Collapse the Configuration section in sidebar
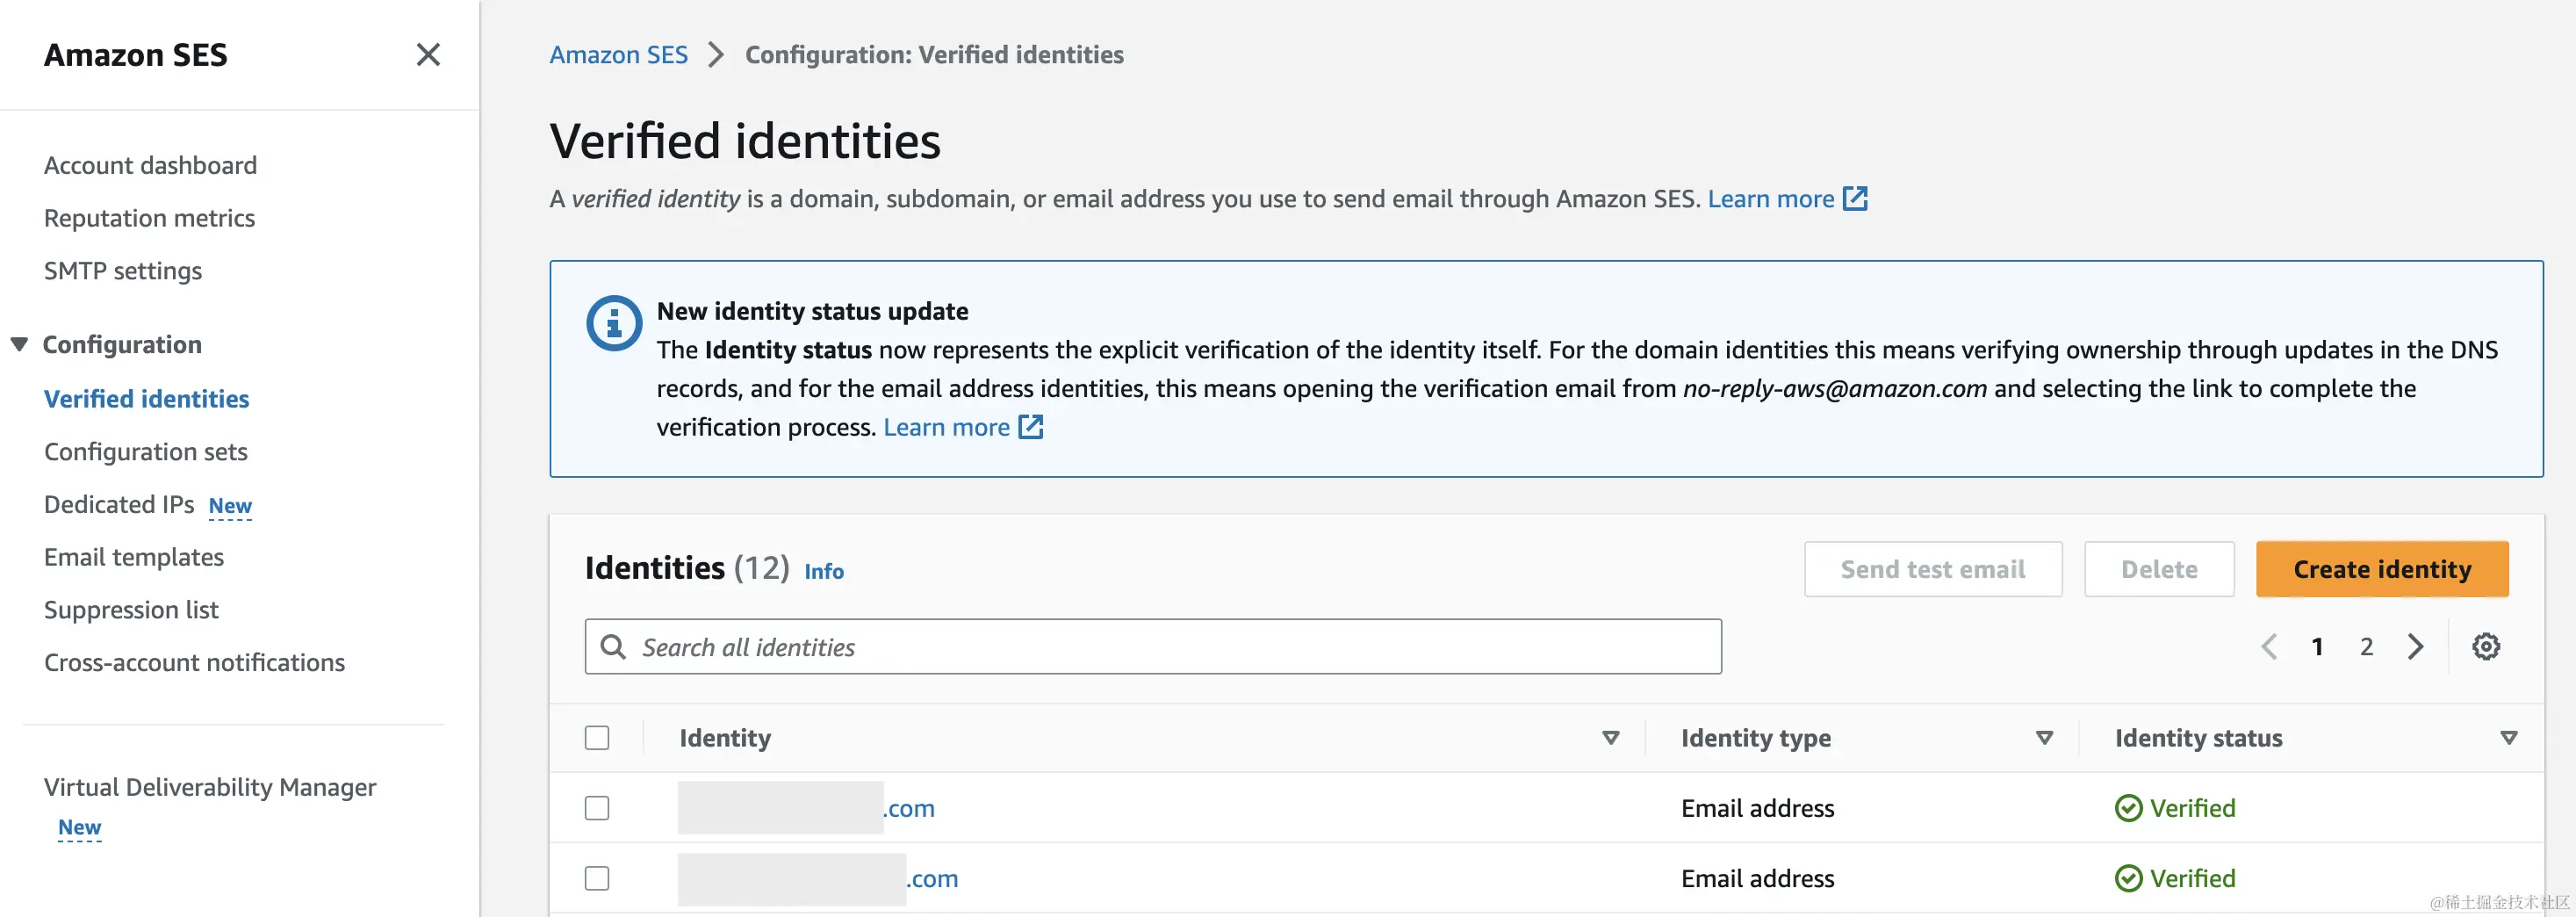The height and width of the screenshot is (917, 2576). point(20,343)
